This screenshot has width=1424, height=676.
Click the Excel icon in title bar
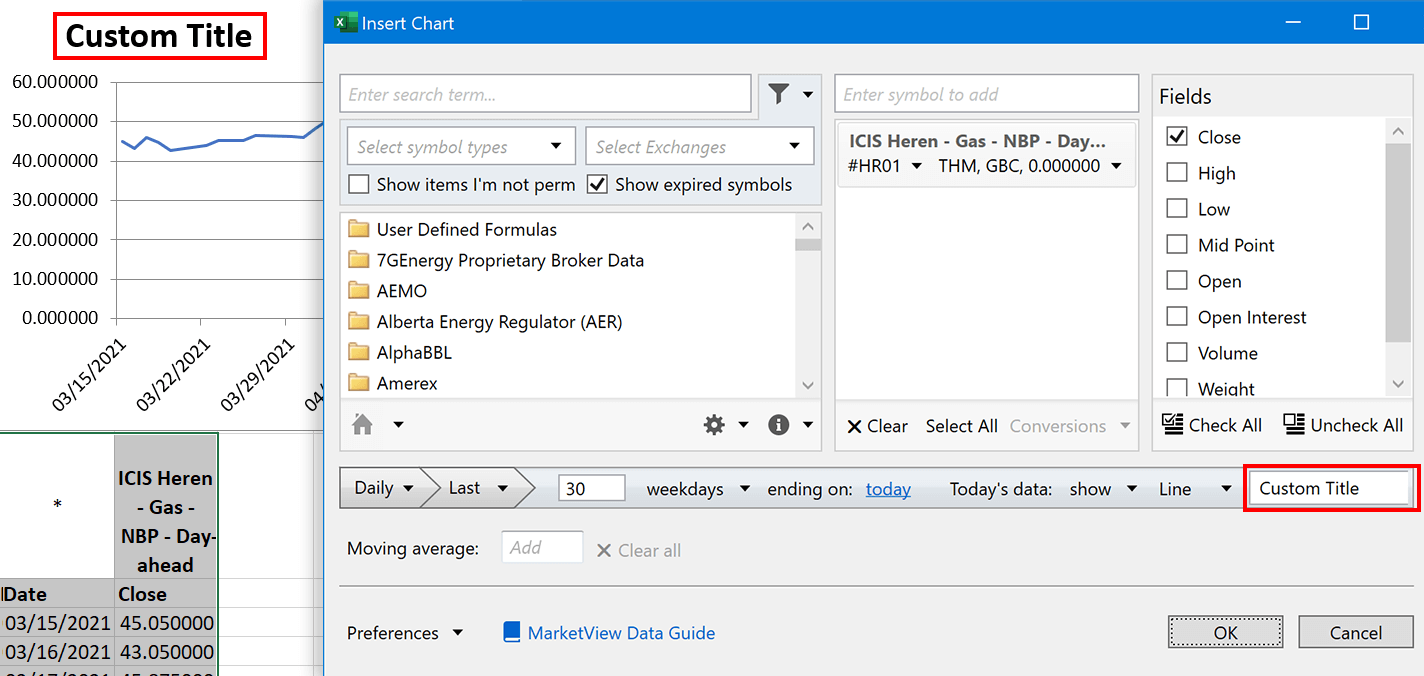point(345,22)
